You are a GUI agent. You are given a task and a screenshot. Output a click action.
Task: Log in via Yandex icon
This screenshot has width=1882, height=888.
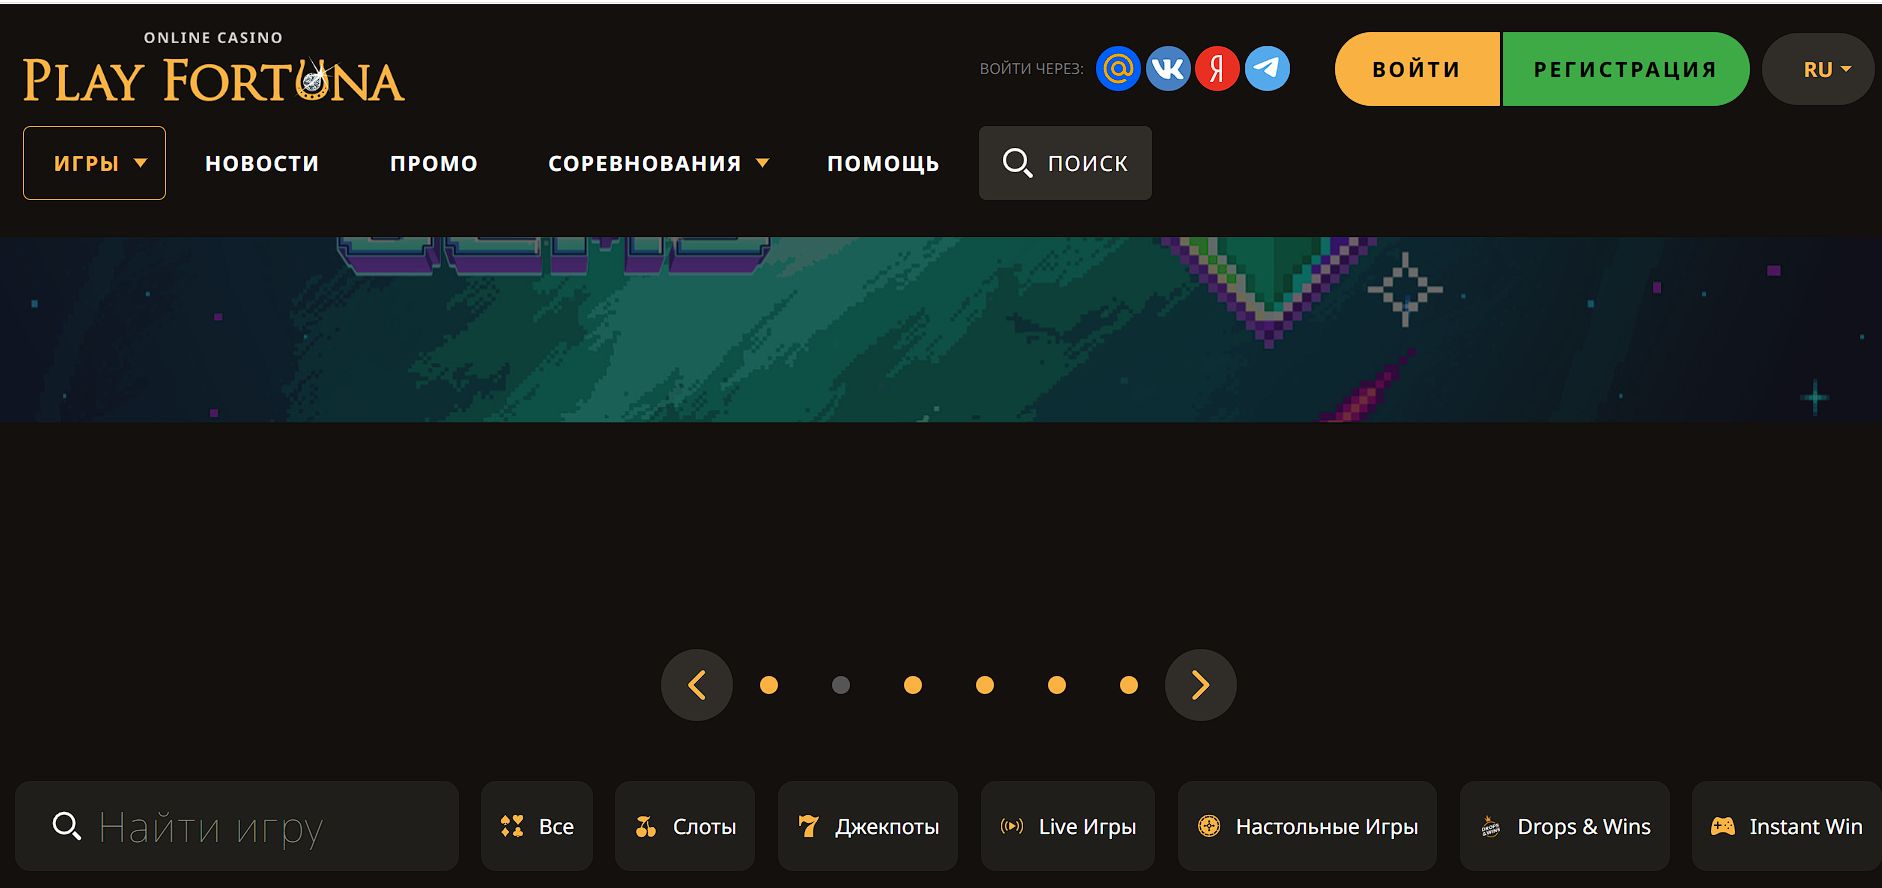tap(1217, 69)
